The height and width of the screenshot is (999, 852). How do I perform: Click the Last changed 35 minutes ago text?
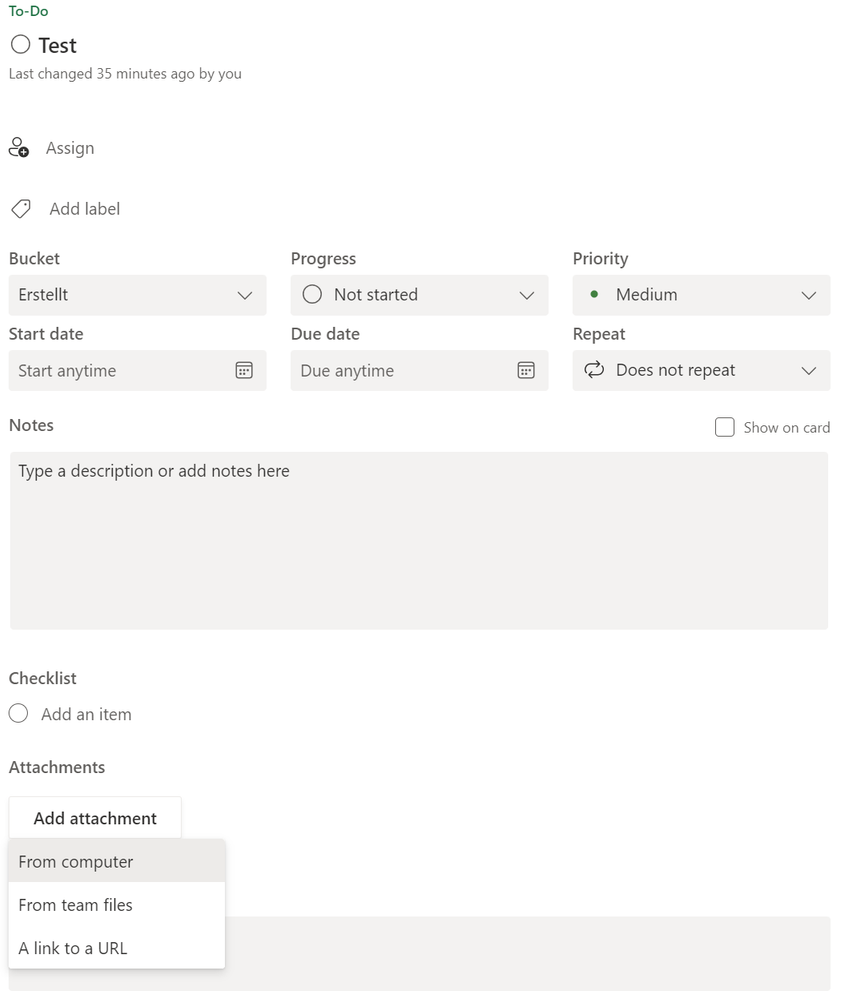(x=125, y=74)
